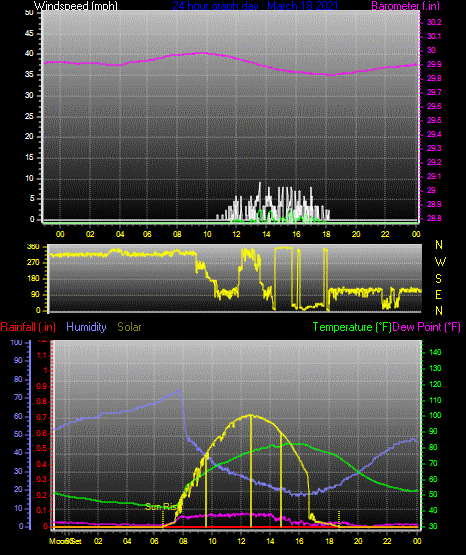This screenshot has width=466, height=555.
Task: Click the '0.7' rainfall axis value
Action: [x=42, y=417]
